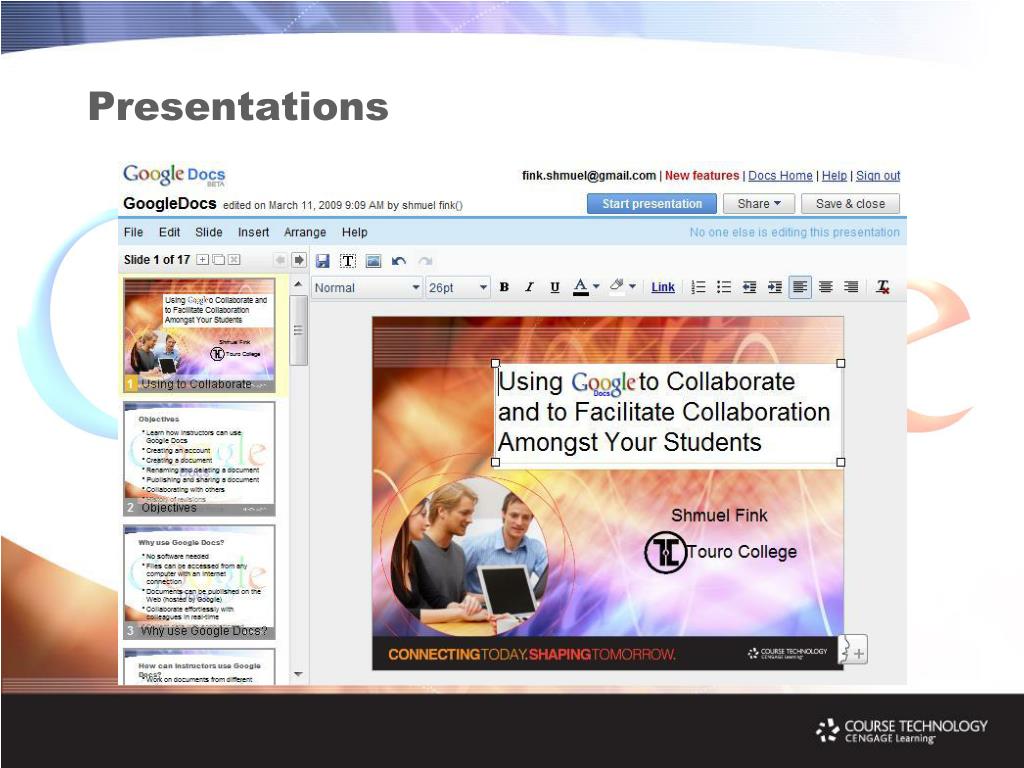Center align the text
Image resolution: width=1024 pixels, height=768 pixels.
pyautogui.click(x=825, y=287)
